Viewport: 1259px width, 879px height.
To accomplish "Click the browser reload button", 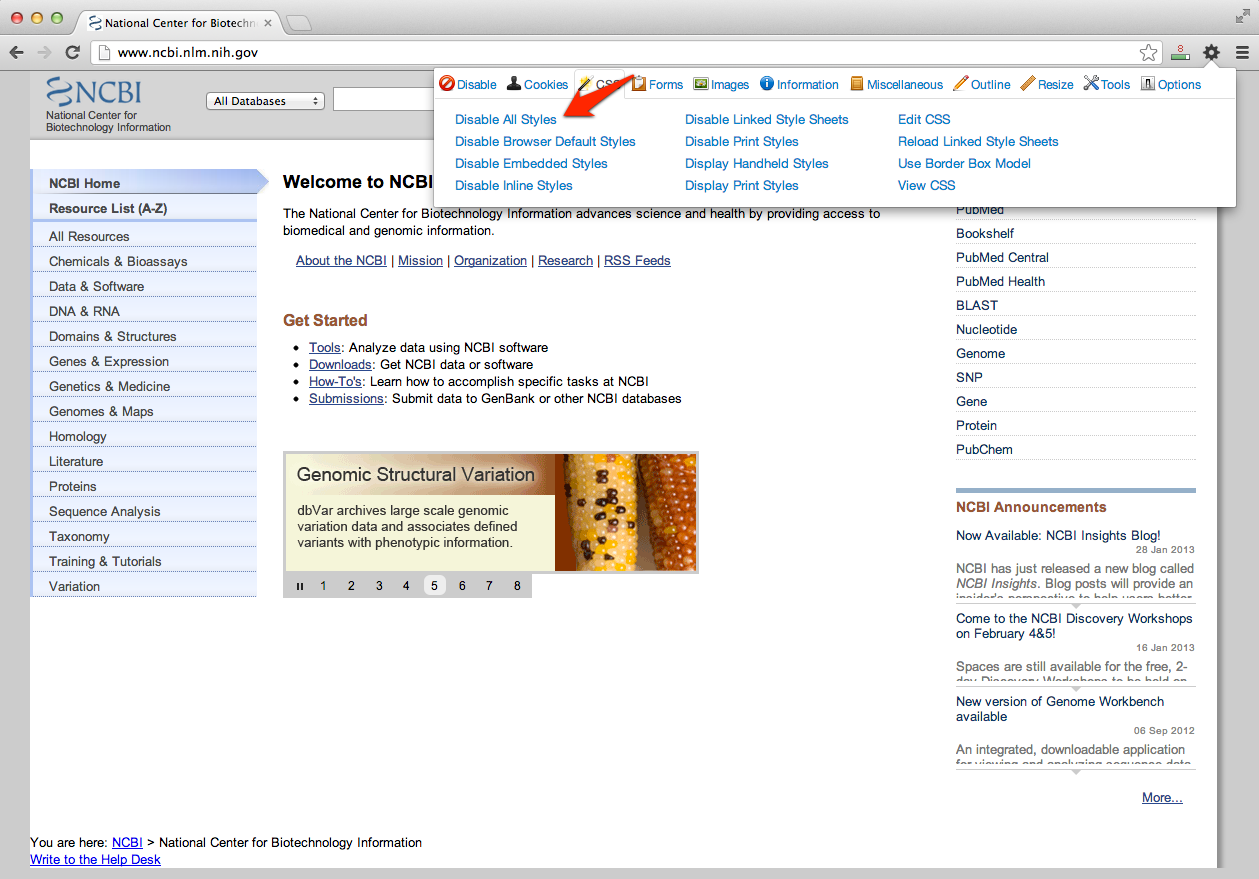I will click(x=72, y=53).
